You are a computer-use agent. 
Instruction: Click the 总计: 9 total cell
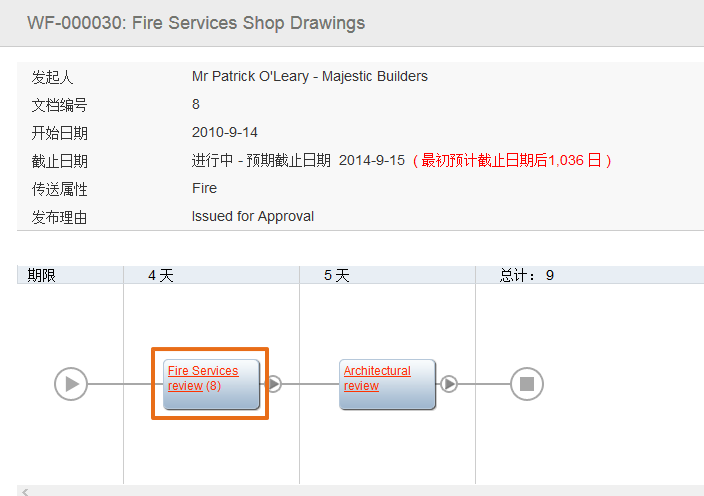[527, 275]
